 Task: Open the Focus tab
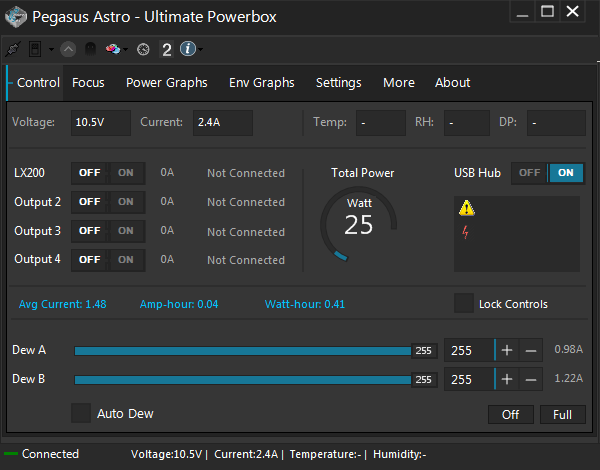pyautogui.click(x=88, y=83)
